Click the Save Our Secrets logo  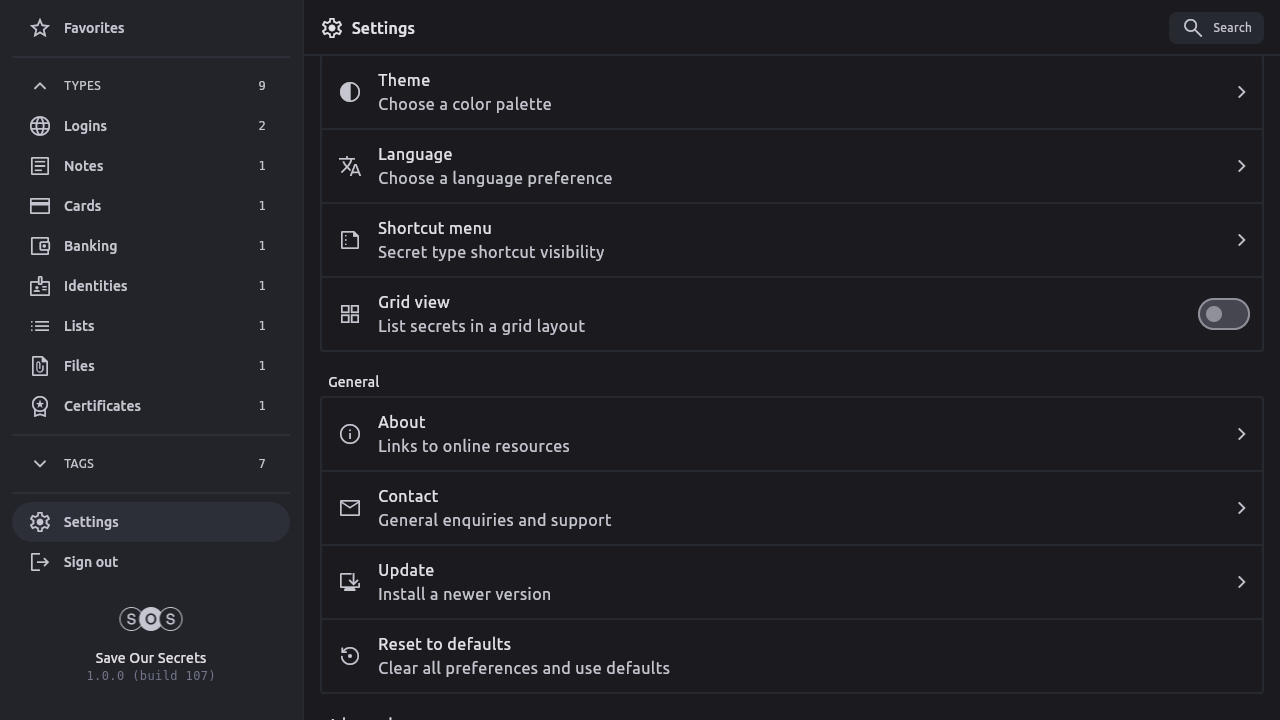151,619
